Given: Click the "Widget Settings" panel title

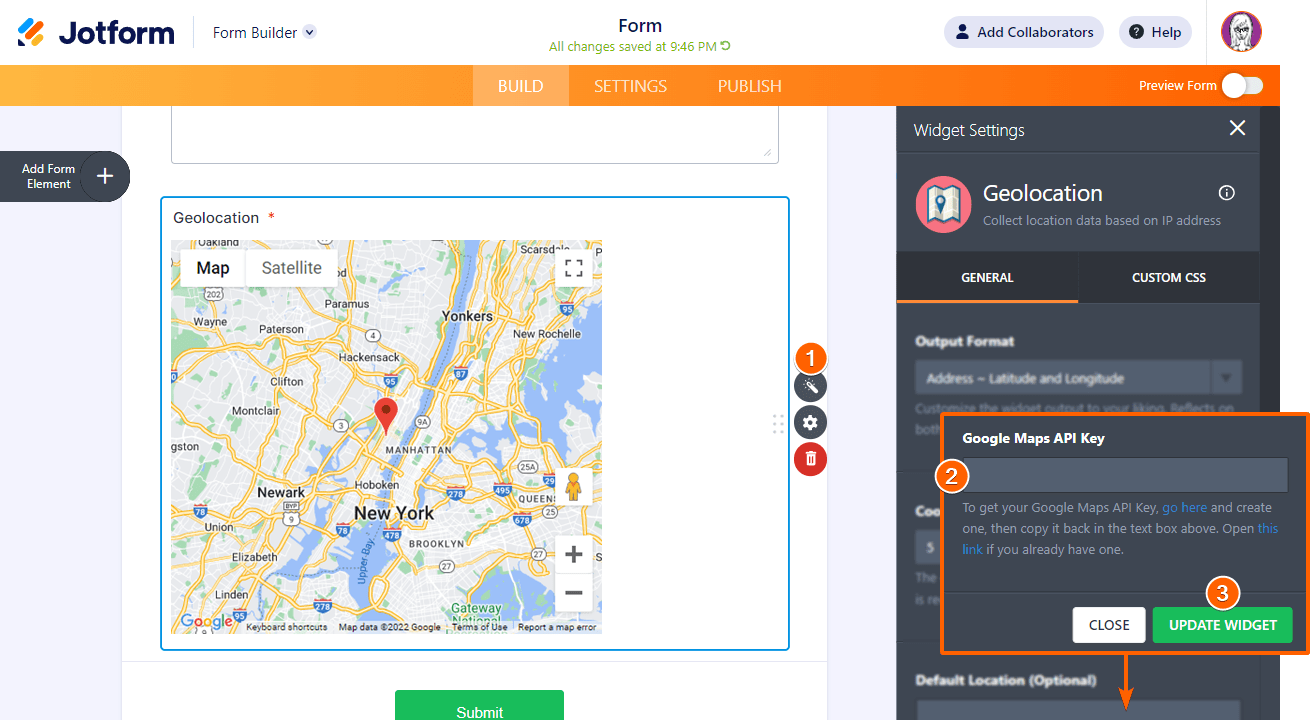Looking at the screenshot, I should click(969, 130).
